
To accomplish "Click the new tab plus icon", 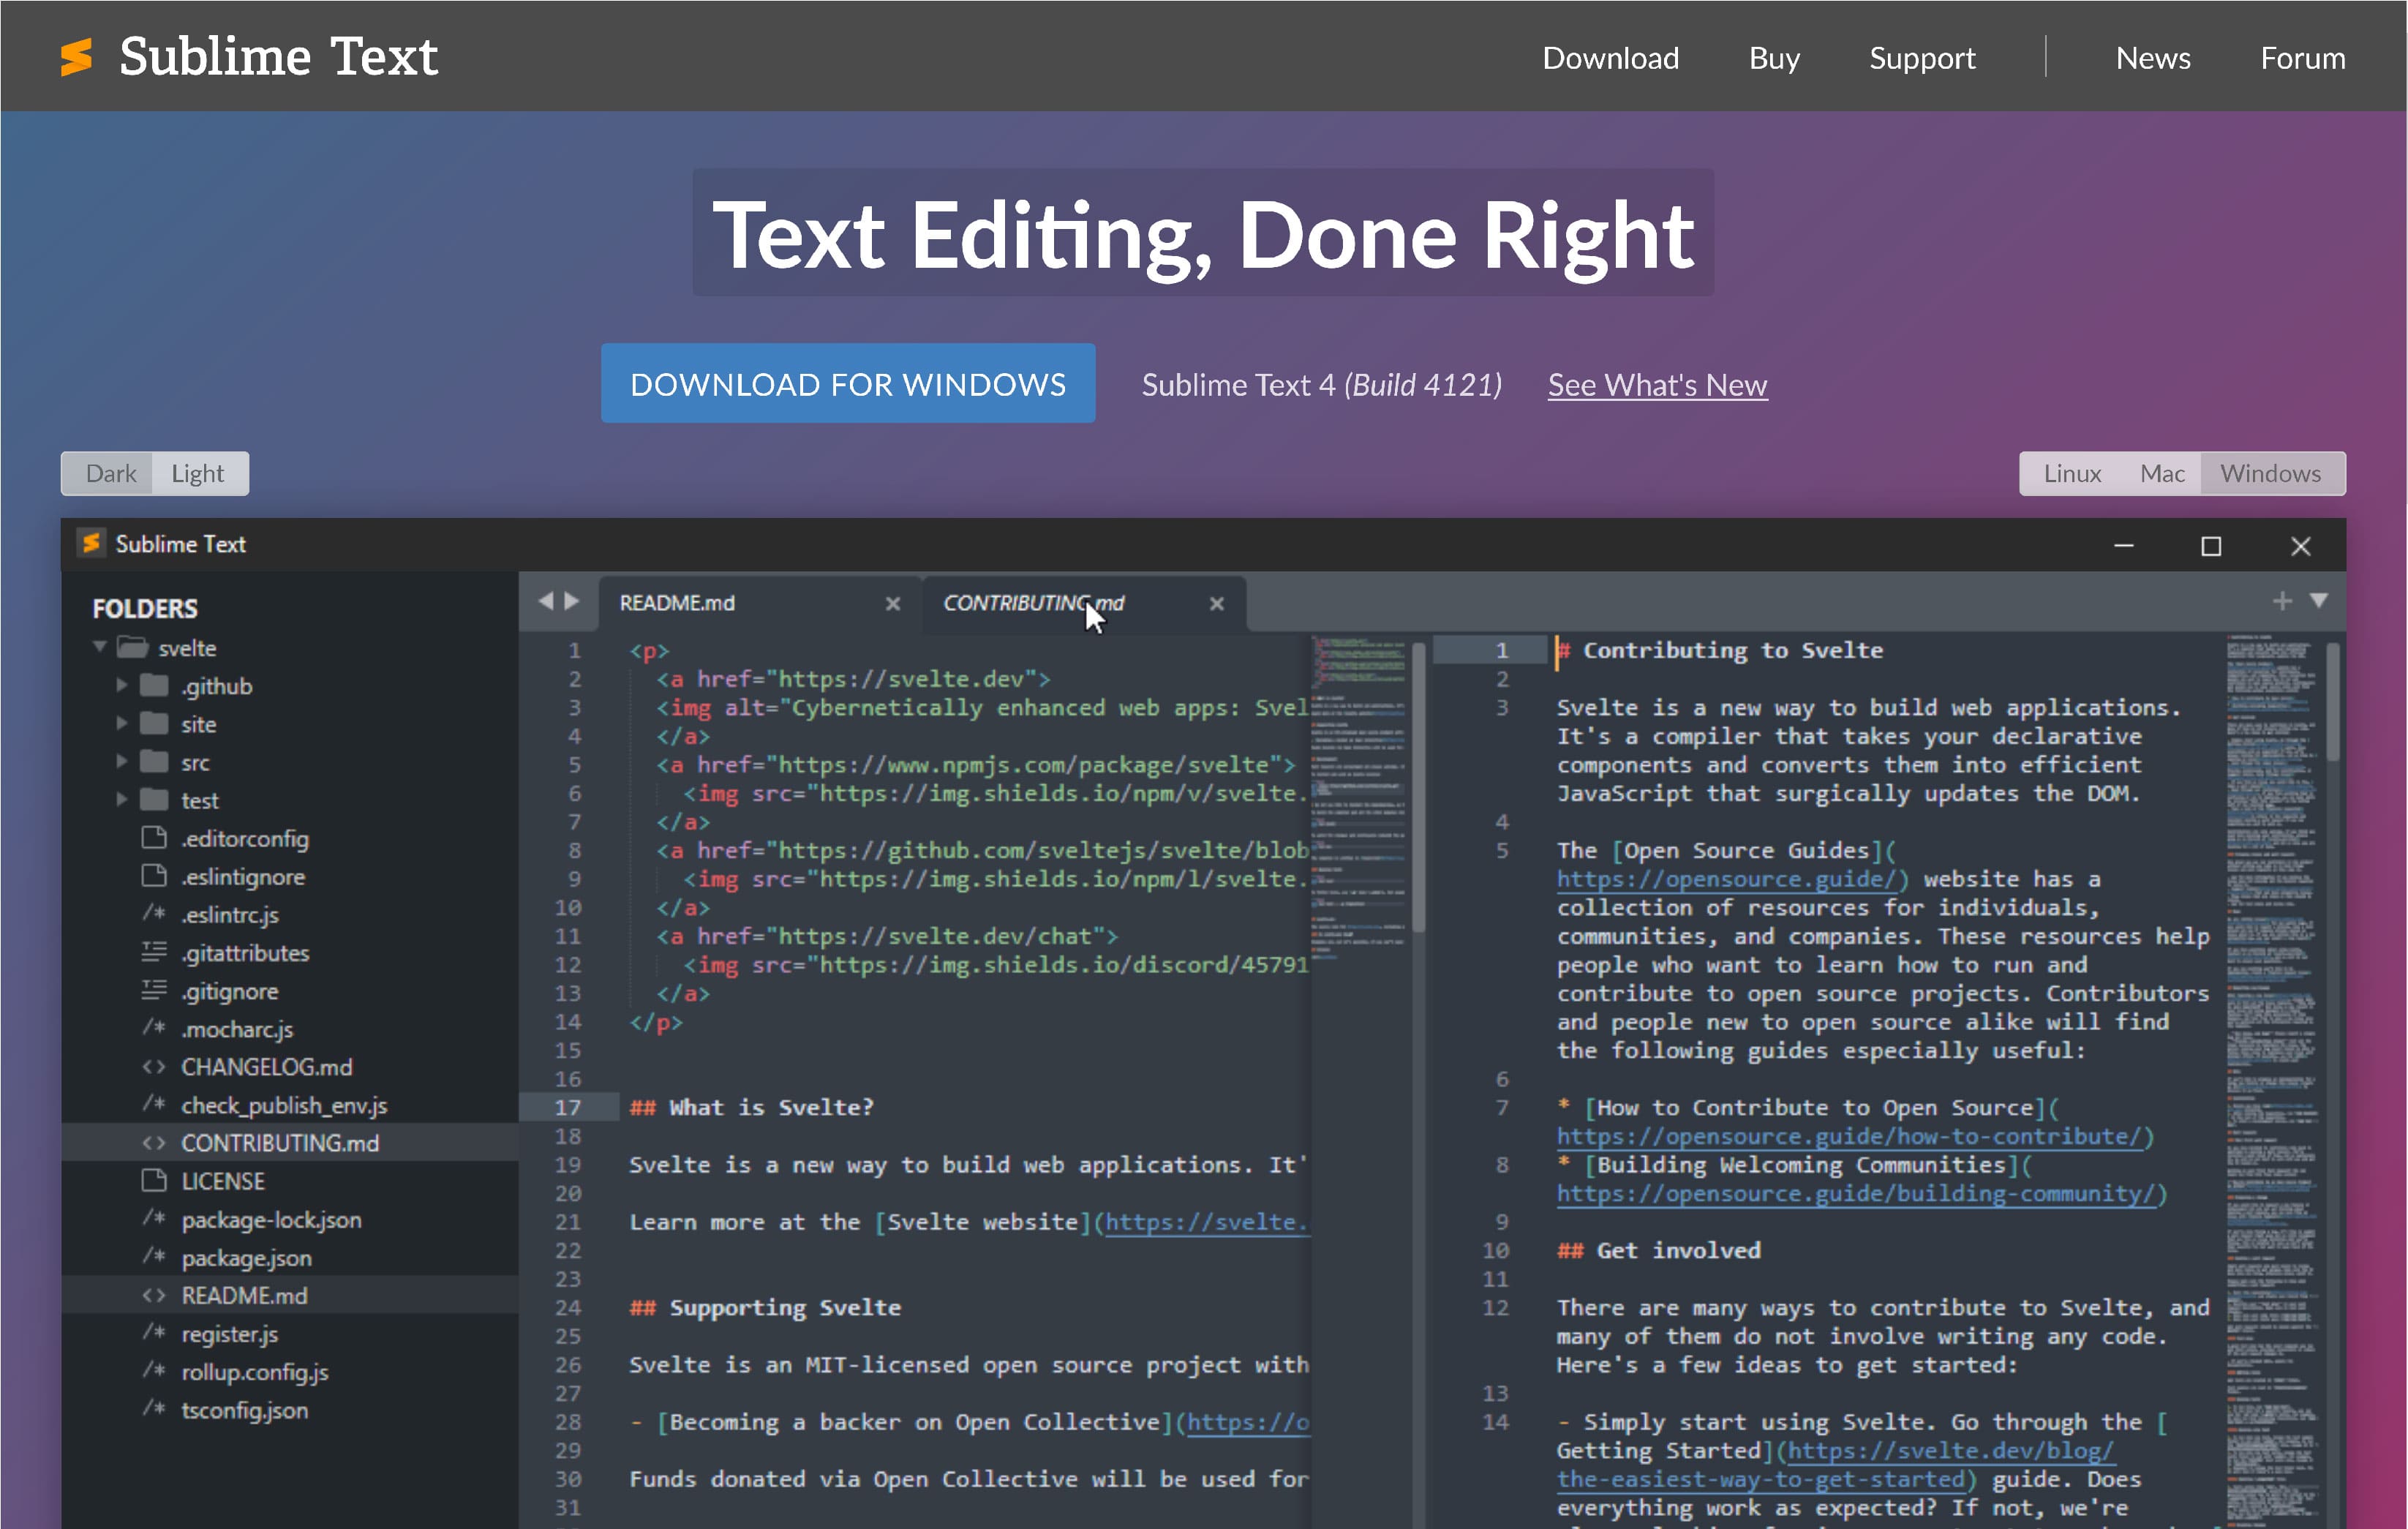I will click(2282, 601).
